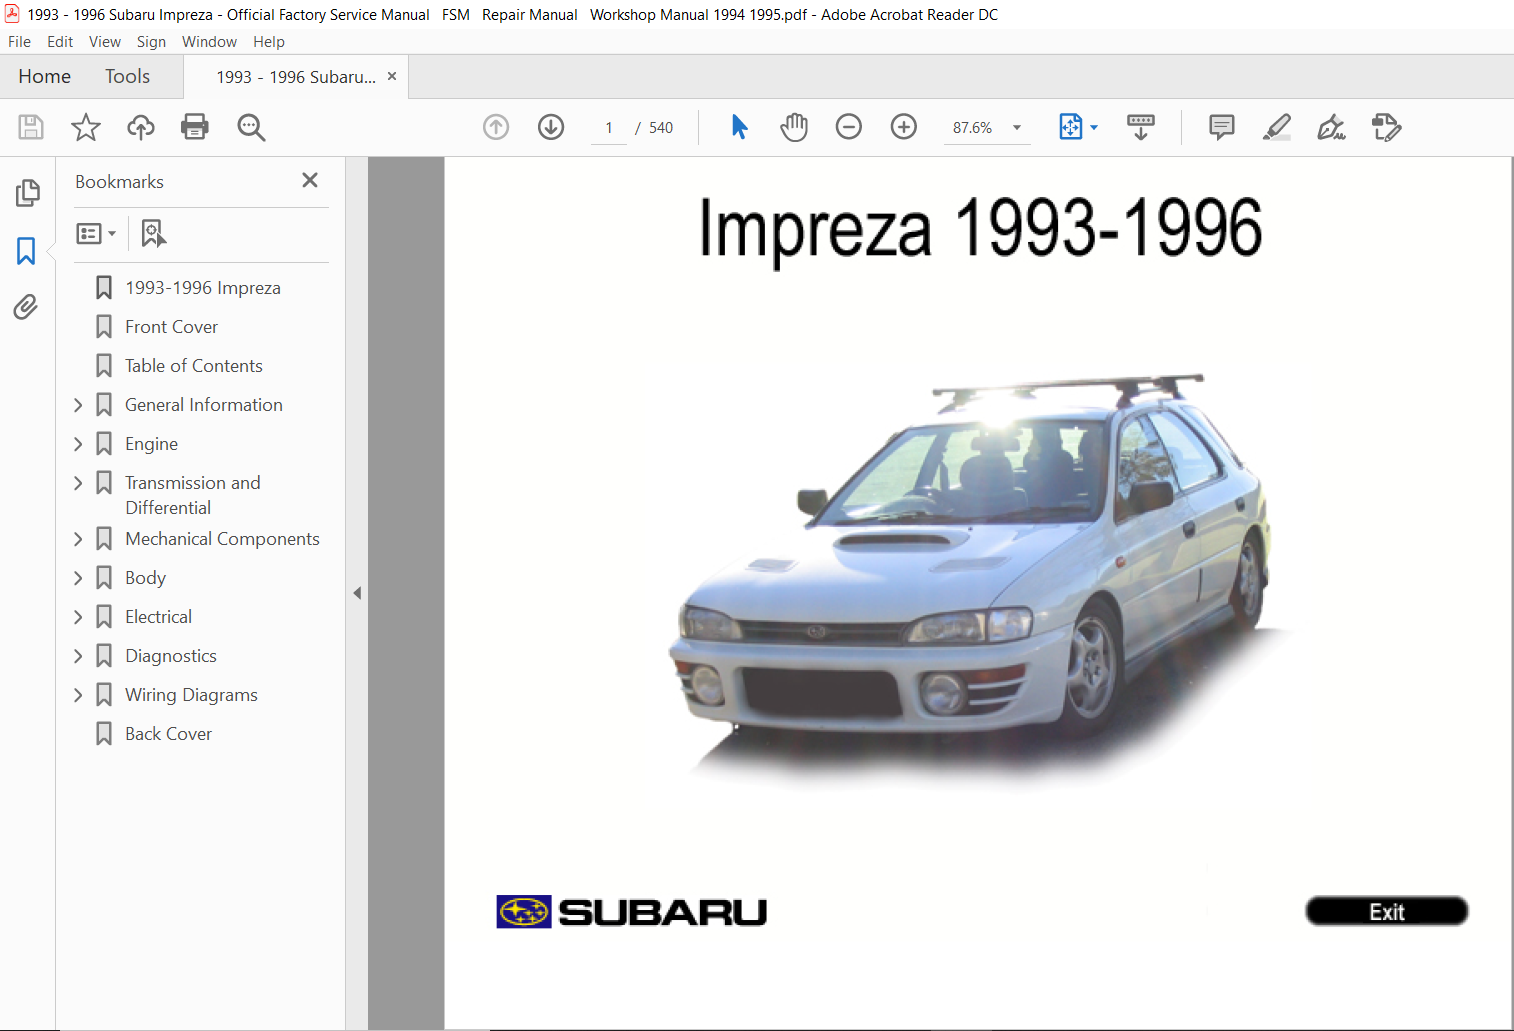Go to previous page arrow

[496, 127]
